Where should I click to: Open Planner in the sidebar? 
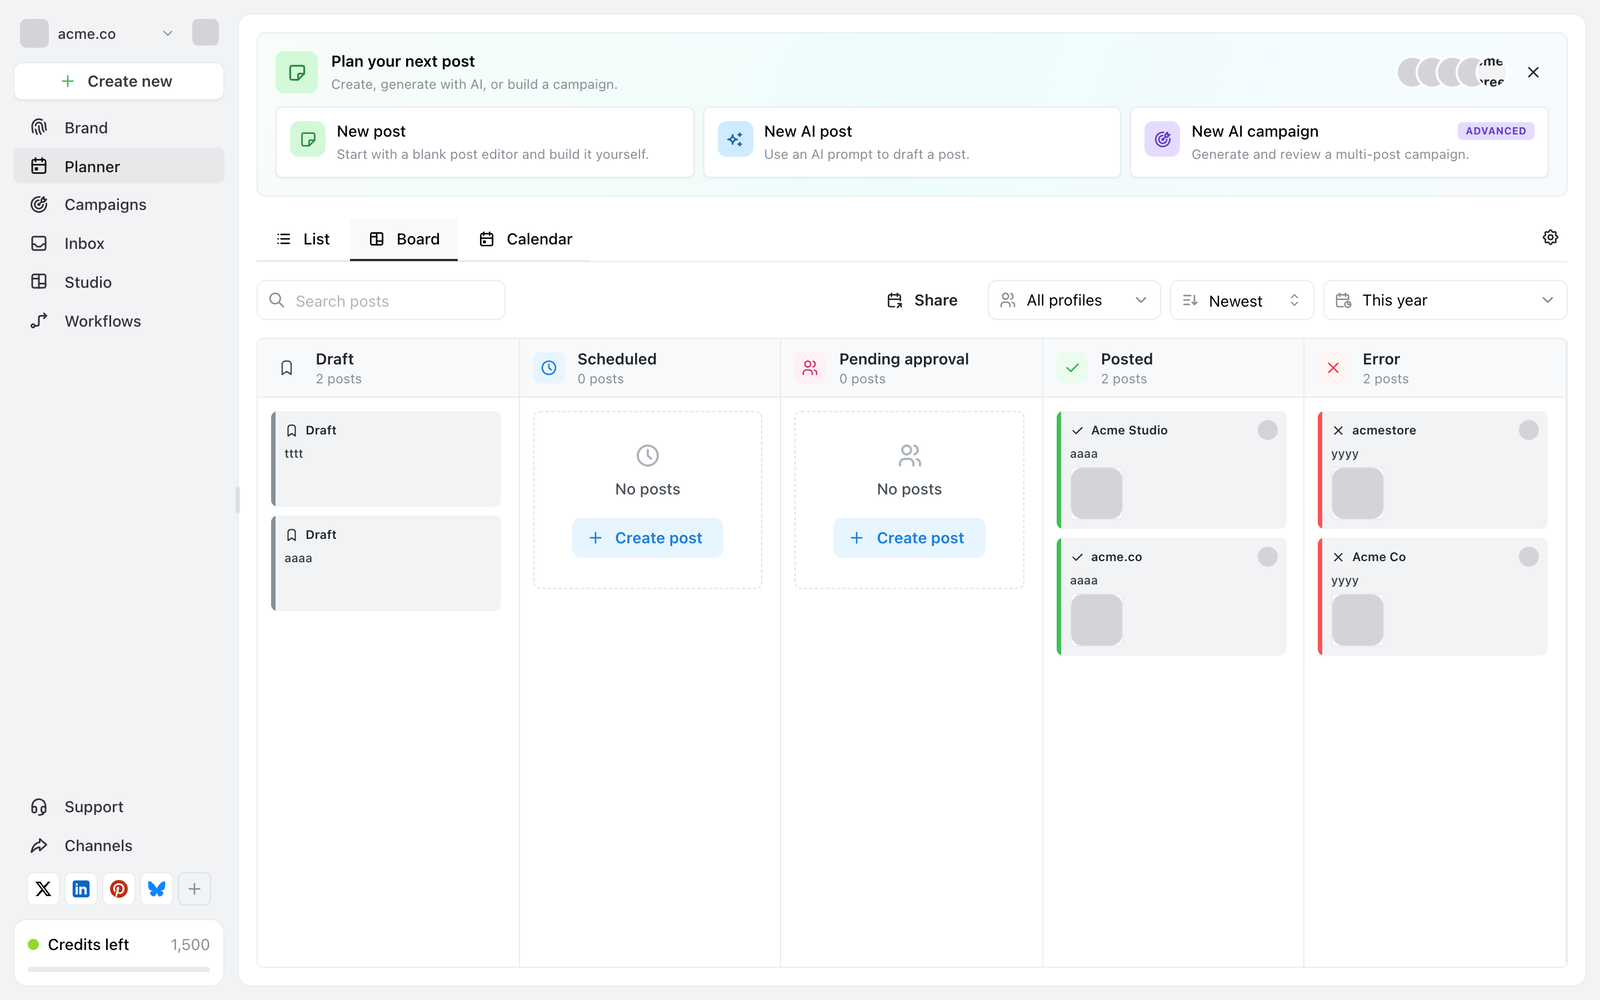coord(119,166)
